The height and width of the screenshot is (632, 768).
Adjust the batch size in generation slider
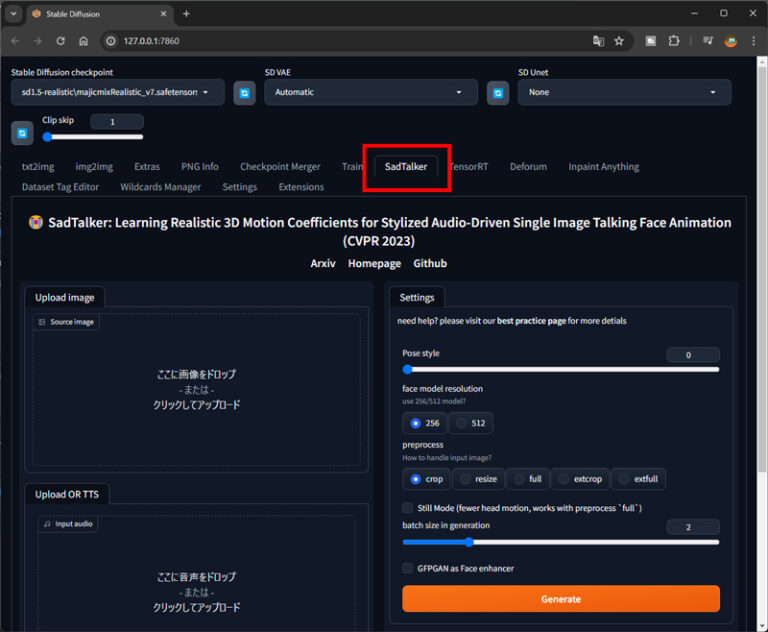tap(468, 542)
